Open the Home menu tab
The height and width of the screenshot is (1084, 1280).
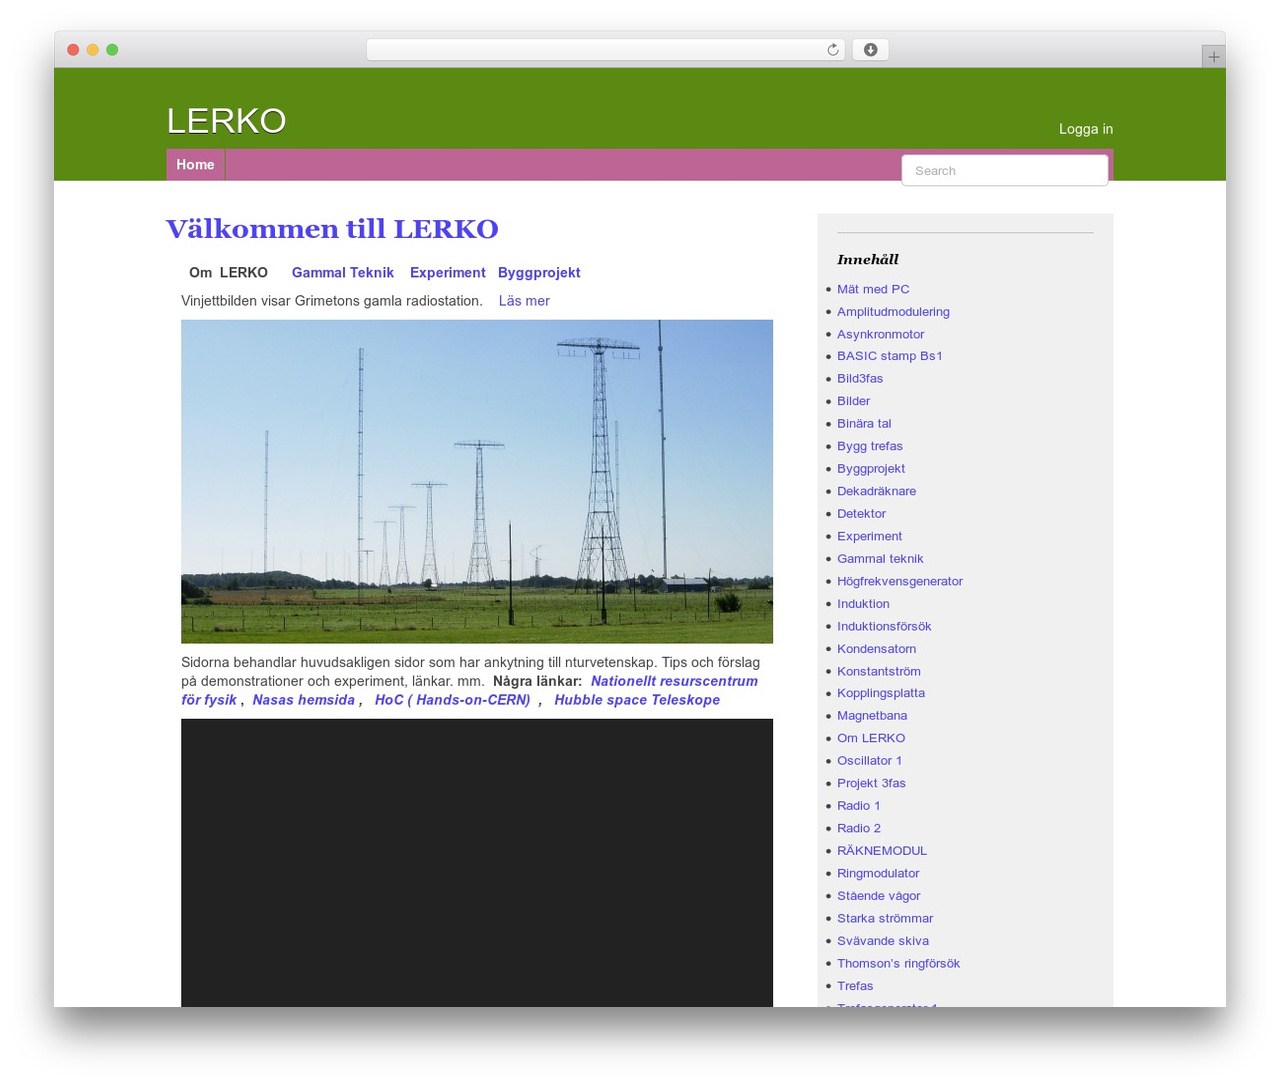pyautogui.click(x=195, y=165)
